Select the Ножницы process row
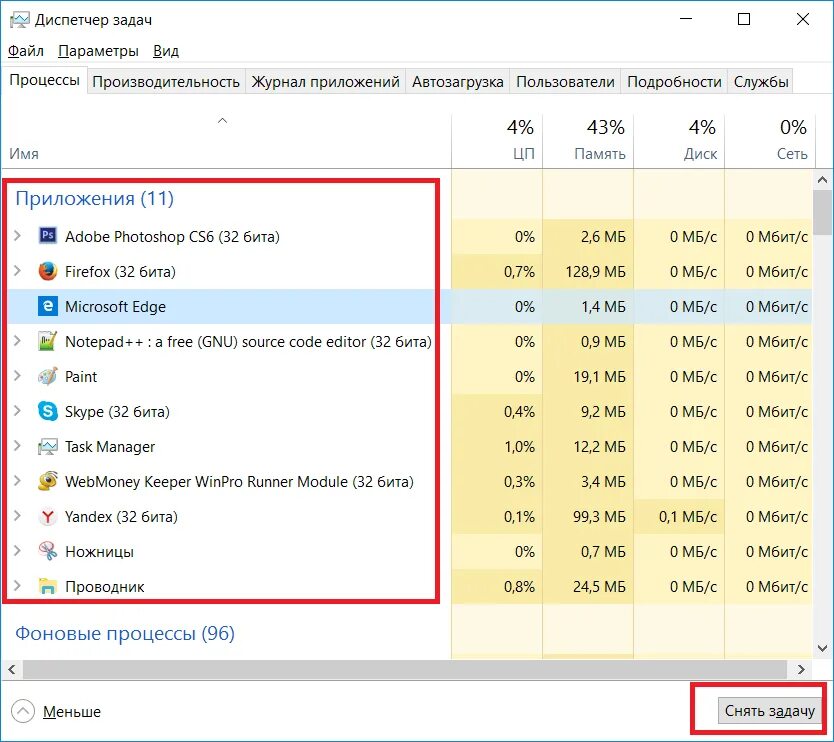Screen dimensions: 834x742 410,552
